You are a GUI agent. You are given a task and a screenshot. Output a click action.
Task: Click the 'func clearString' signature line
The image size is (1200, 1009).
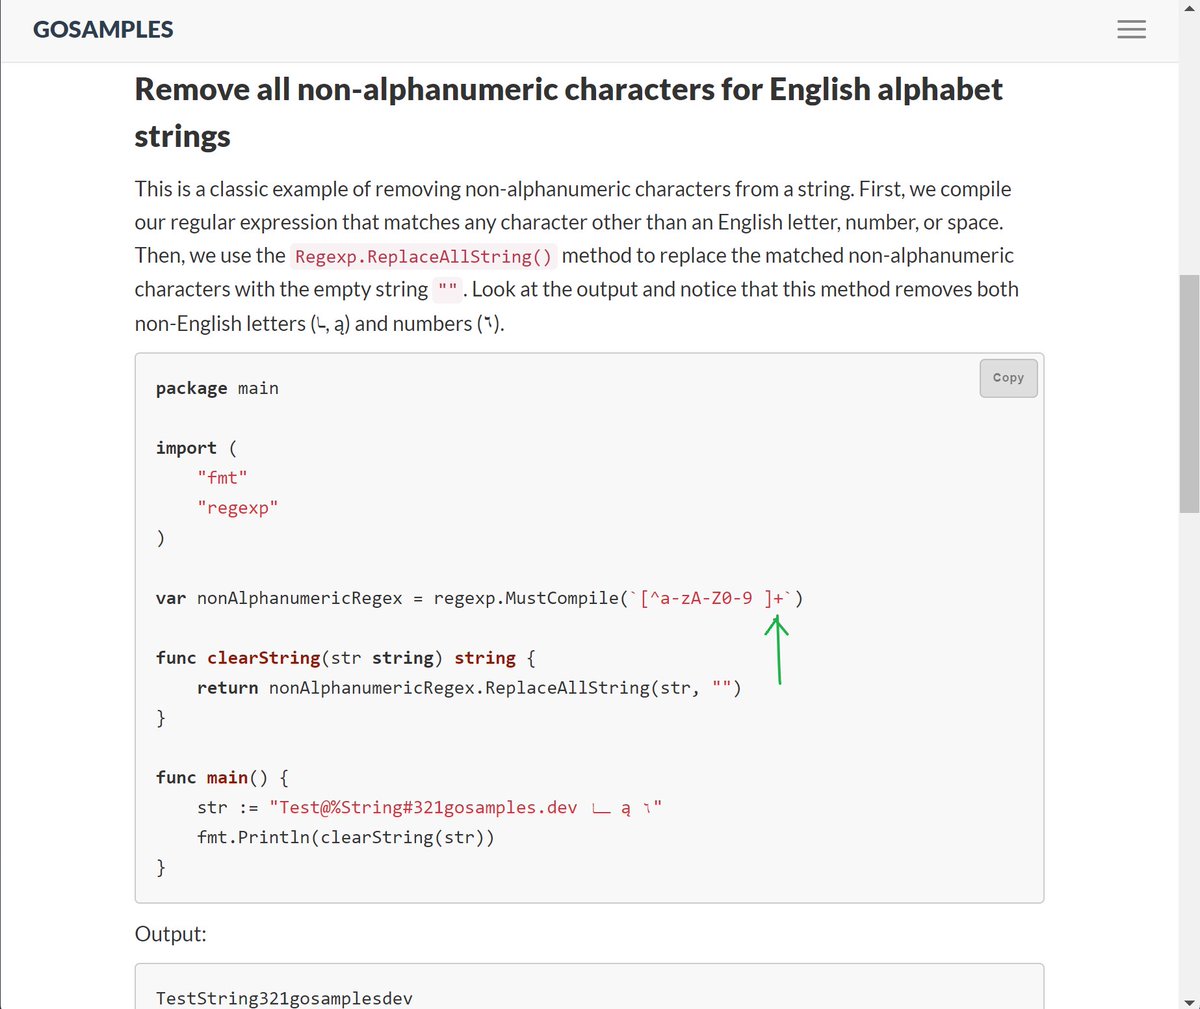coord(346,658)
